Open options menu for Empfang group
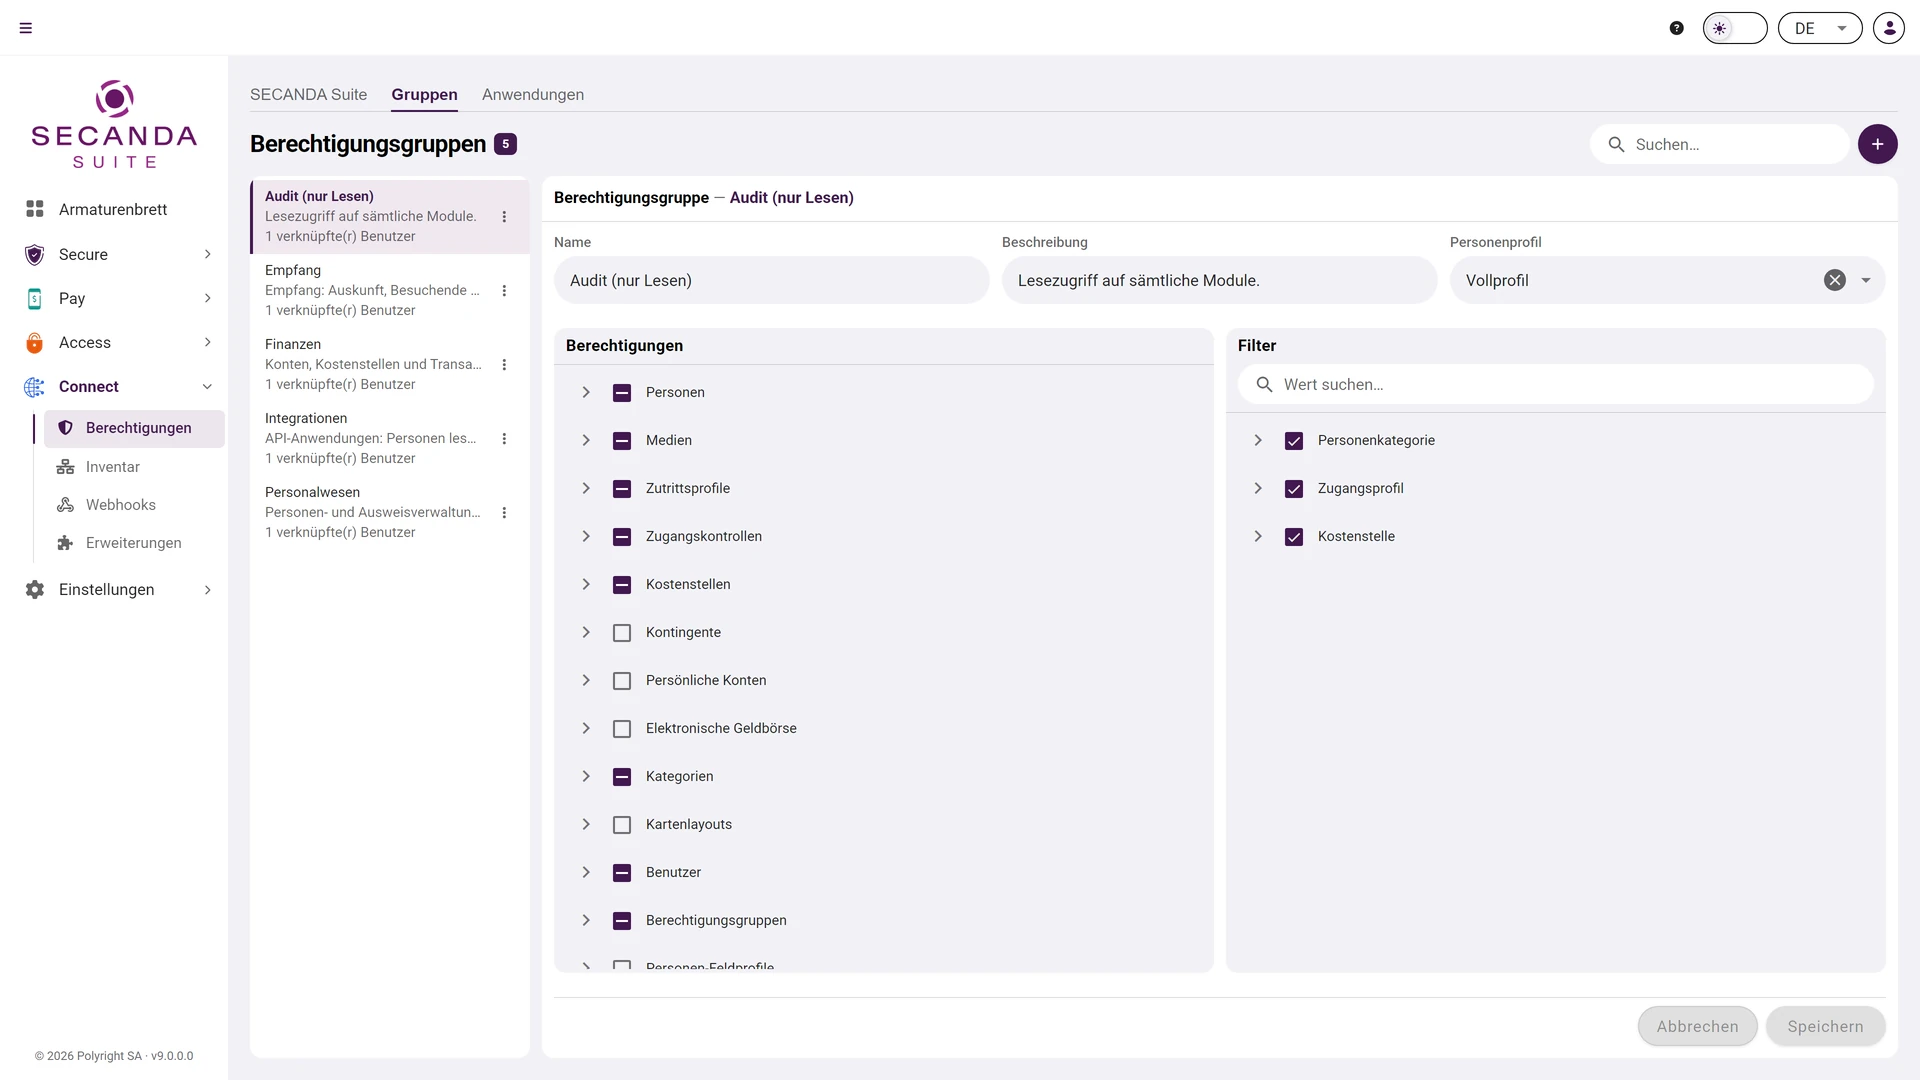 pyautogui.click(x=504, y=290)
